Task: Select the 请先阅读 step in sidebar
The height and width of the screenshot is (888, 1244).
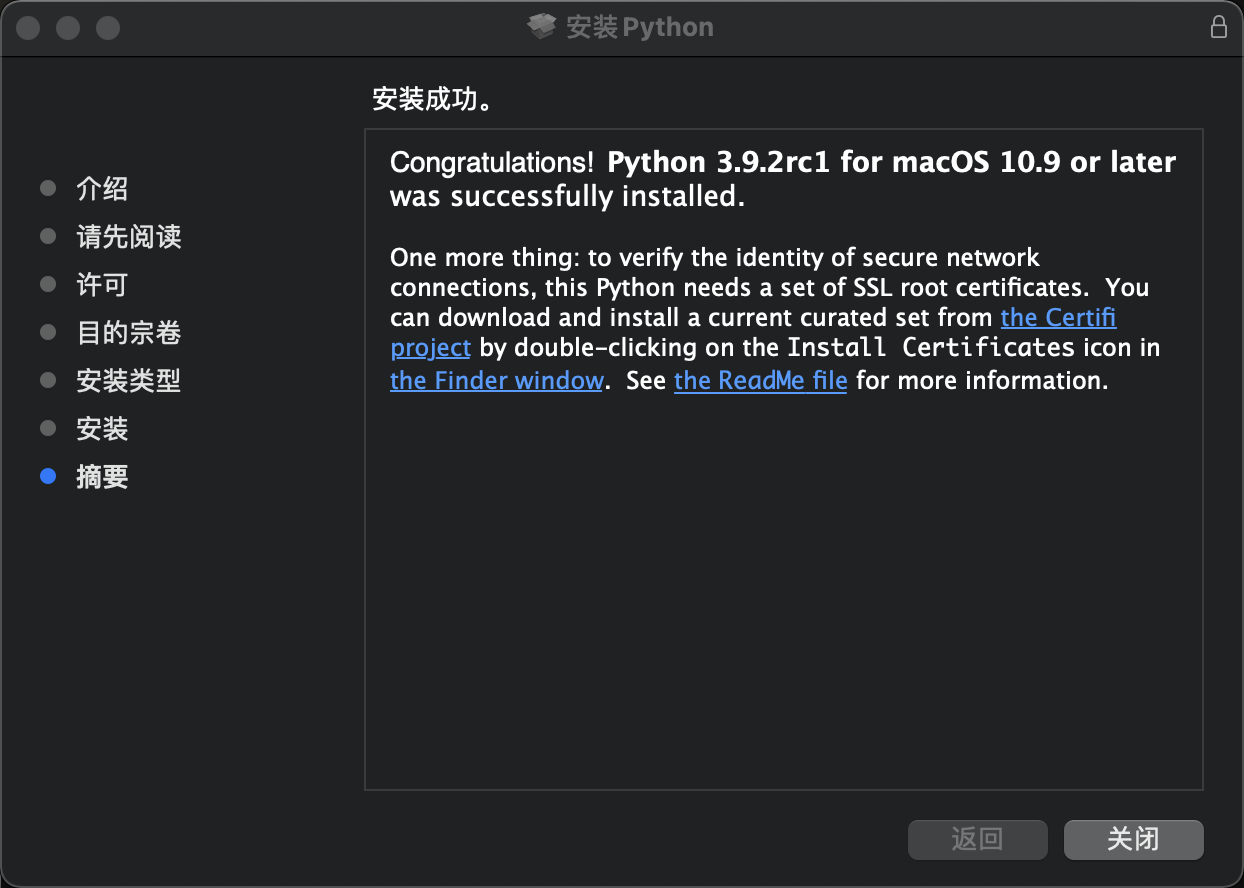Action: [x=128, y=237]
